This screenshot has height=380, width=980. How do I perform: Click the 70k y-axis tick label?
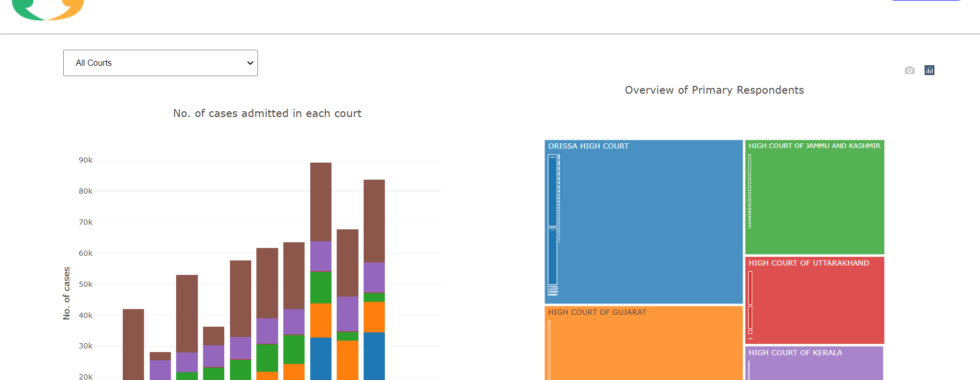click(x=86, y=222)
